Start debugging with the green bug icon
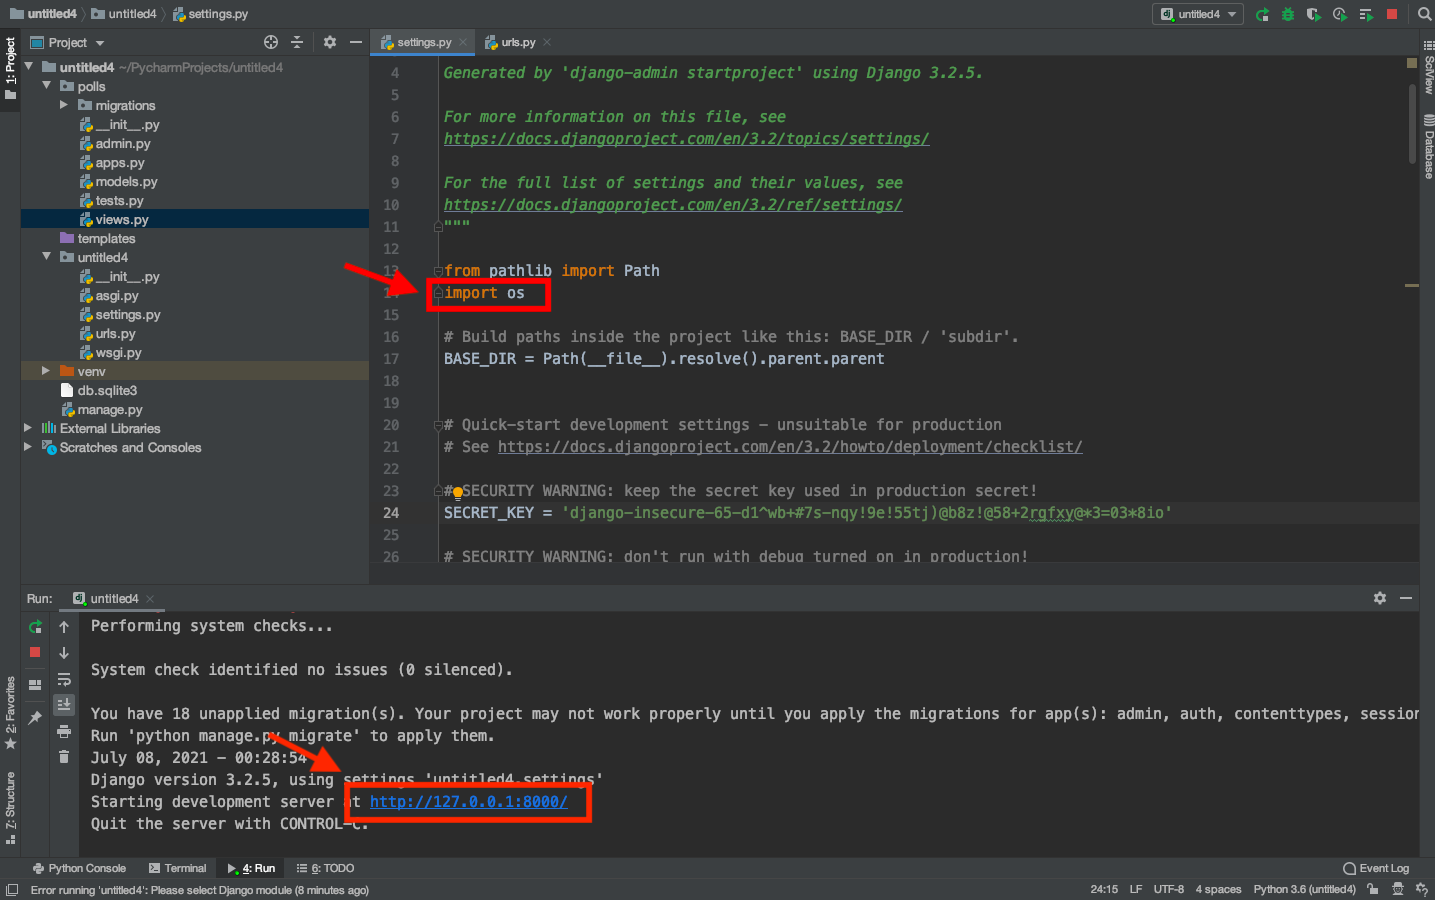 pos(1288,14)
